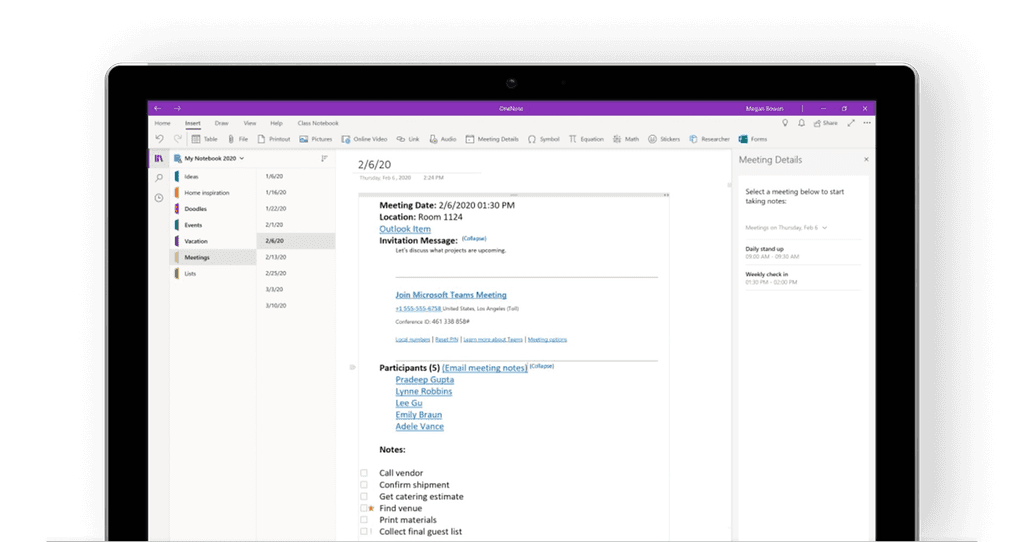Open the Math tool

[x=626, y=139]
